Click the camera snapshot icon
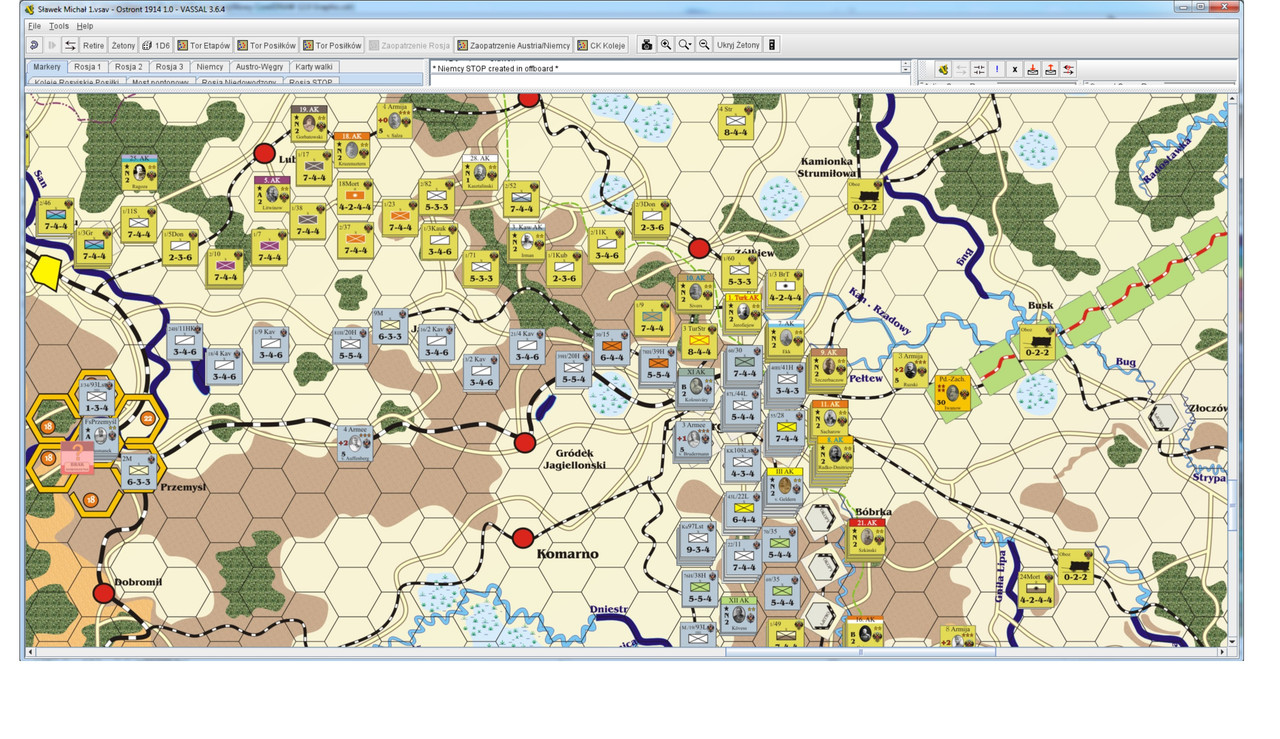This screenshot has height=739, width=1280. [x=647, y=45]
